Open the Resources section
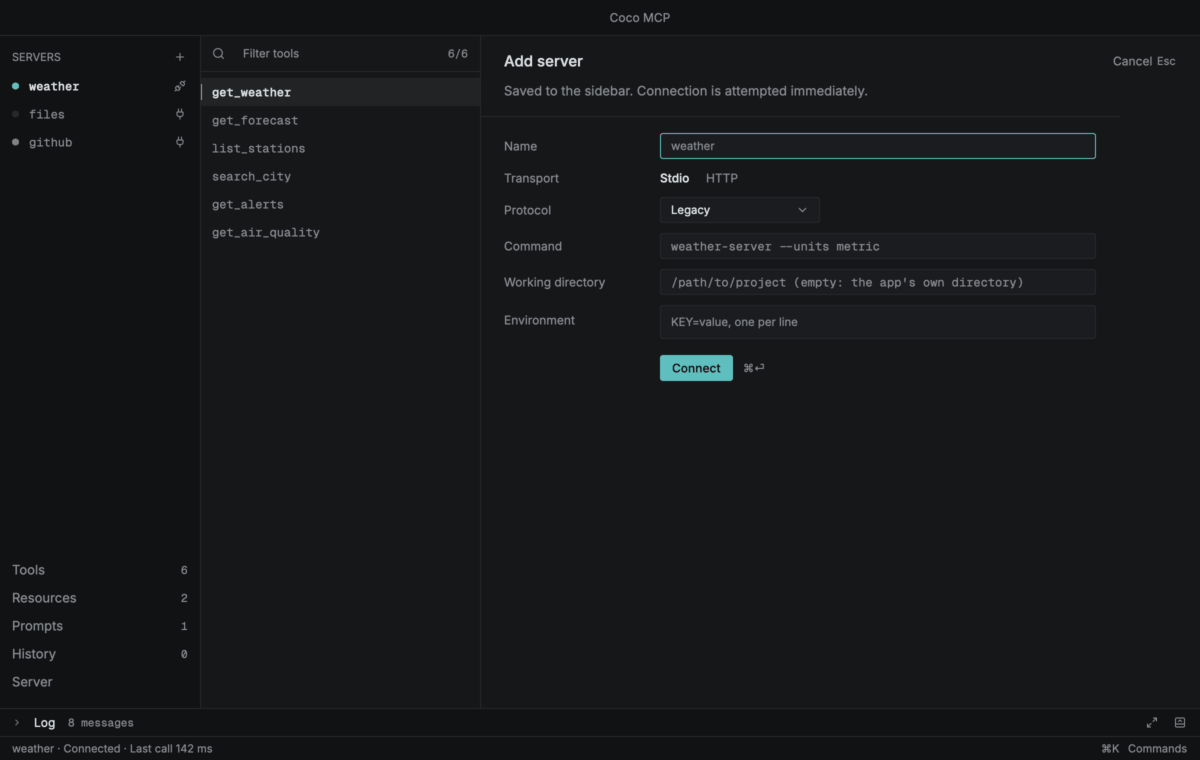The width and height of the screenshot is (1200, 760). tap(100, 598)
